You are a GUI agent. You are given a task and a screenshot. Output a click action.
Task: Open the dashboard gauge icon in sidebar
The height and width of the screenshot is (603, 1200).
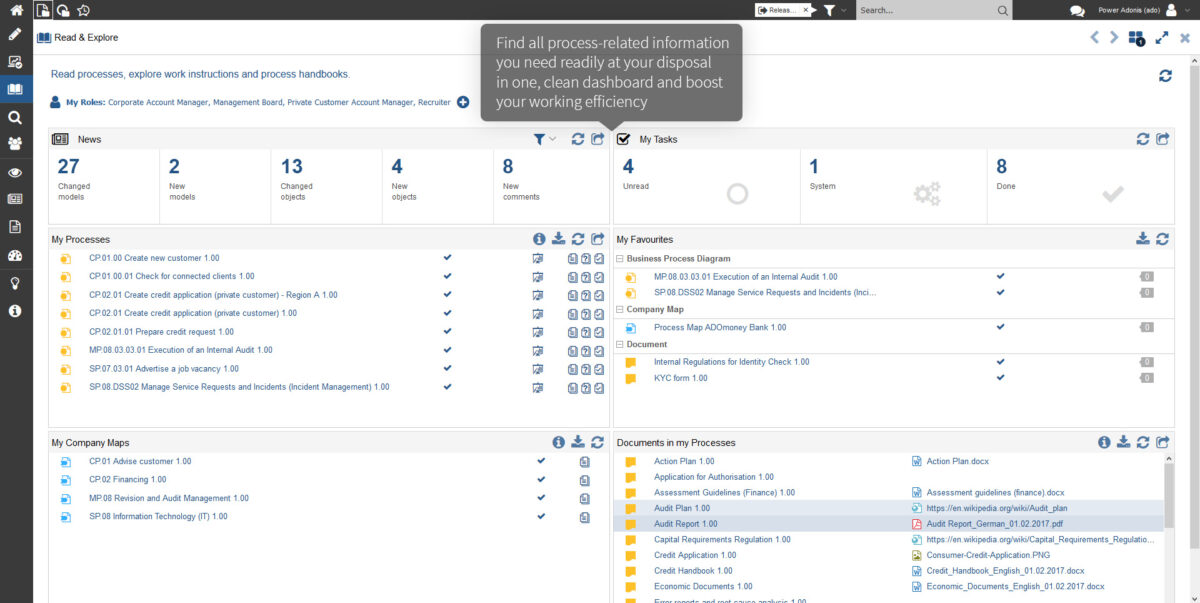coord(15,255)
